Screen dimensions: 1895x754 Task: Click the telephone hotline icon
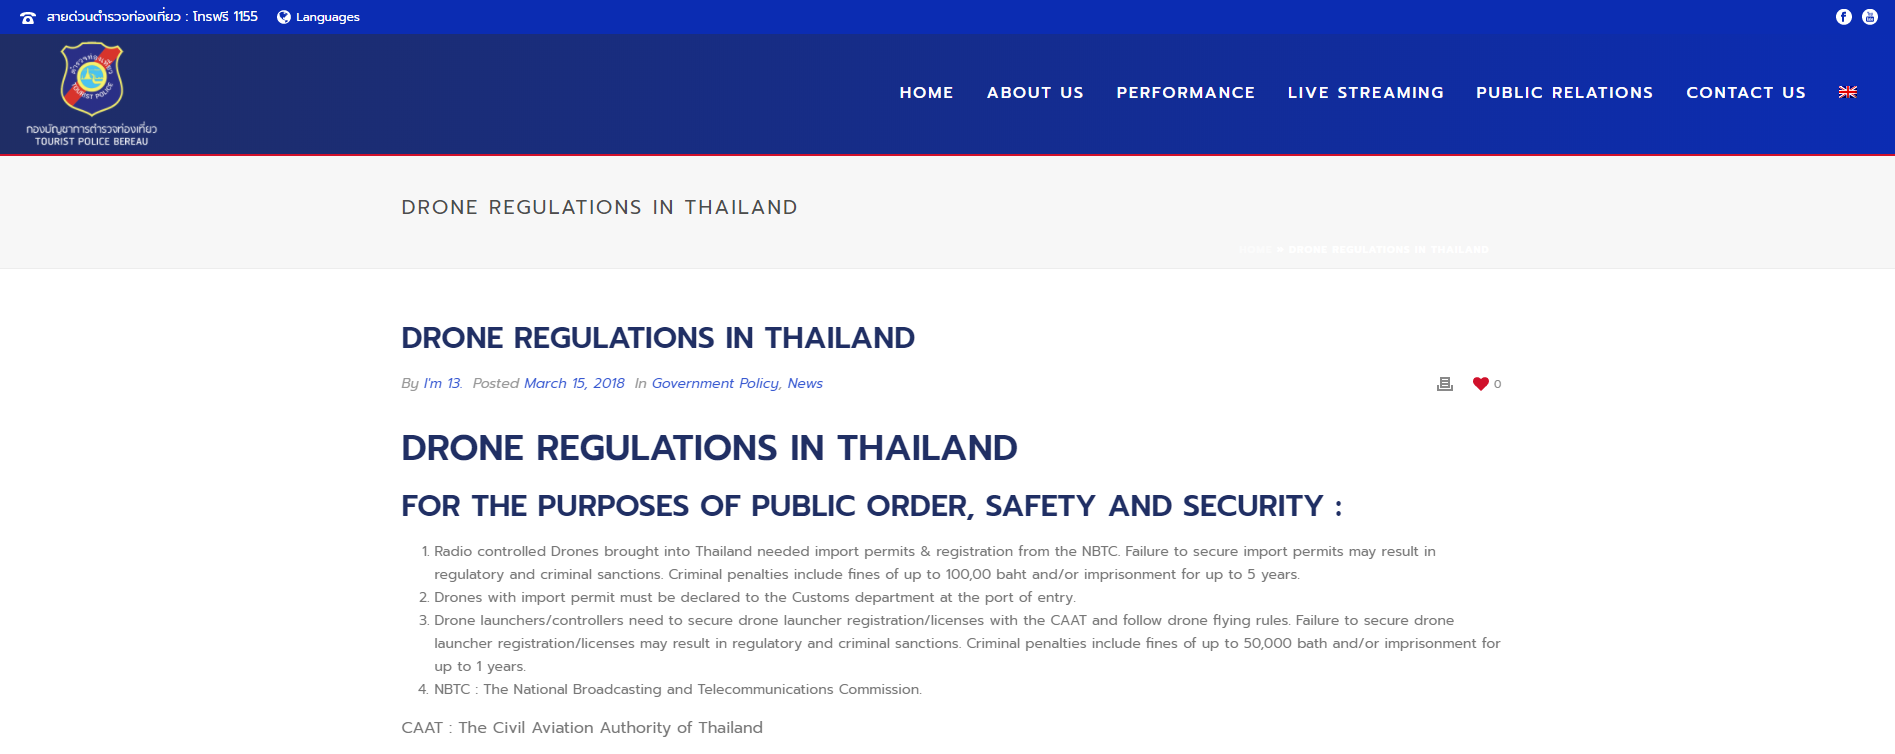[28, 17]
